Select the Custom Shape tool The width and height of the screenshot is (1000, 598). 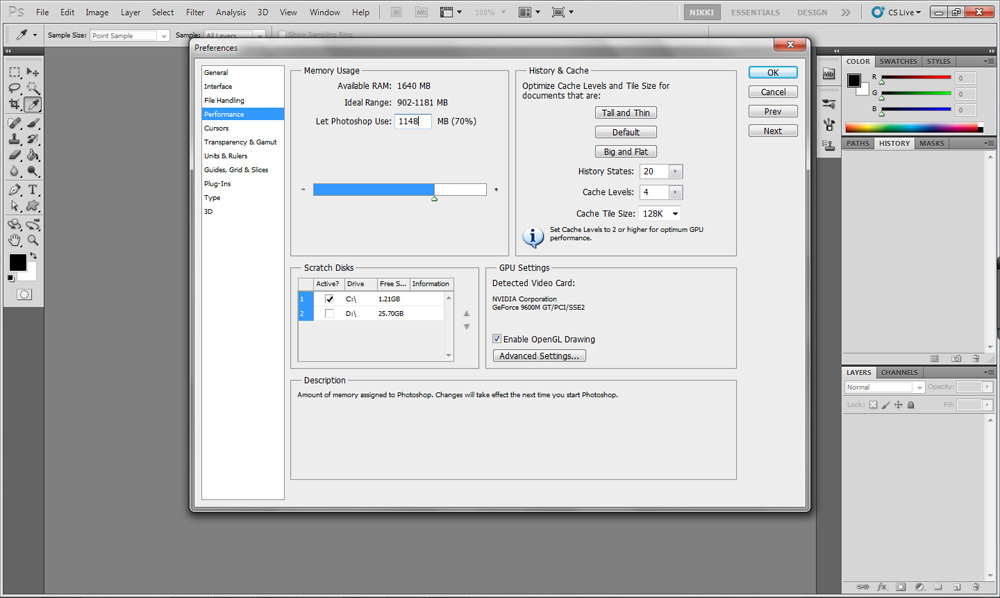pyautogui.click(x=33, y=206)
